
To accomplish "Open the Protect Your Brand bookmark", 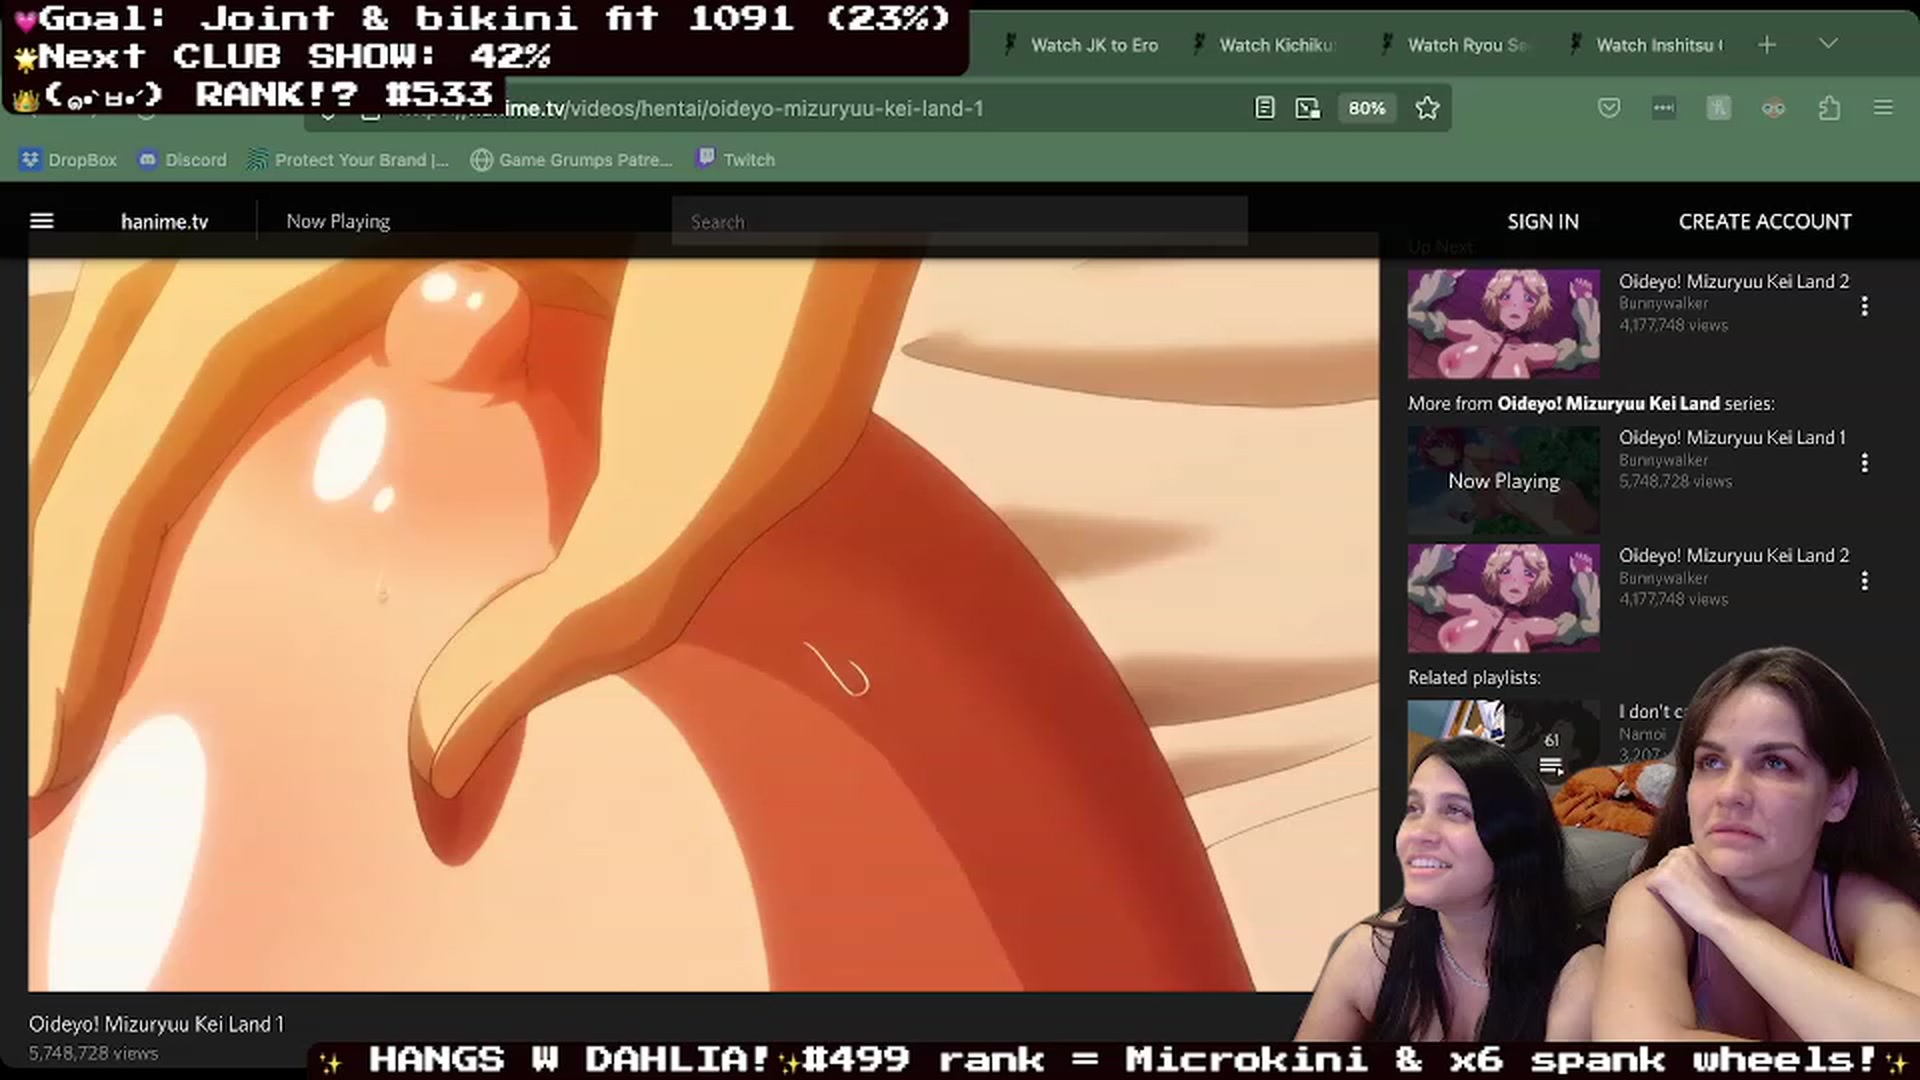I will pyautogui.click(x=348, y=160).
